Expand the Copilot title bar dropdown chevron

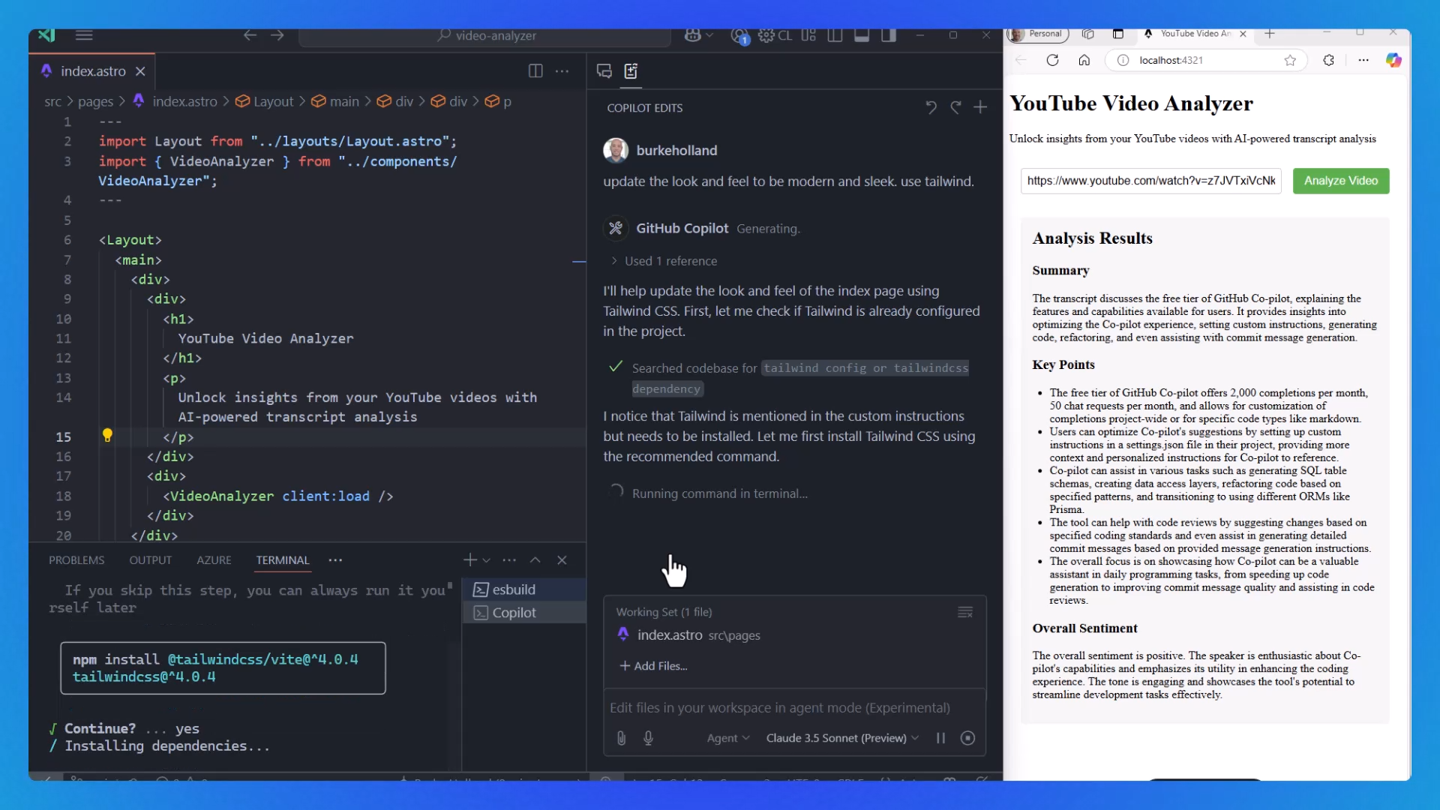pos(710,35)
